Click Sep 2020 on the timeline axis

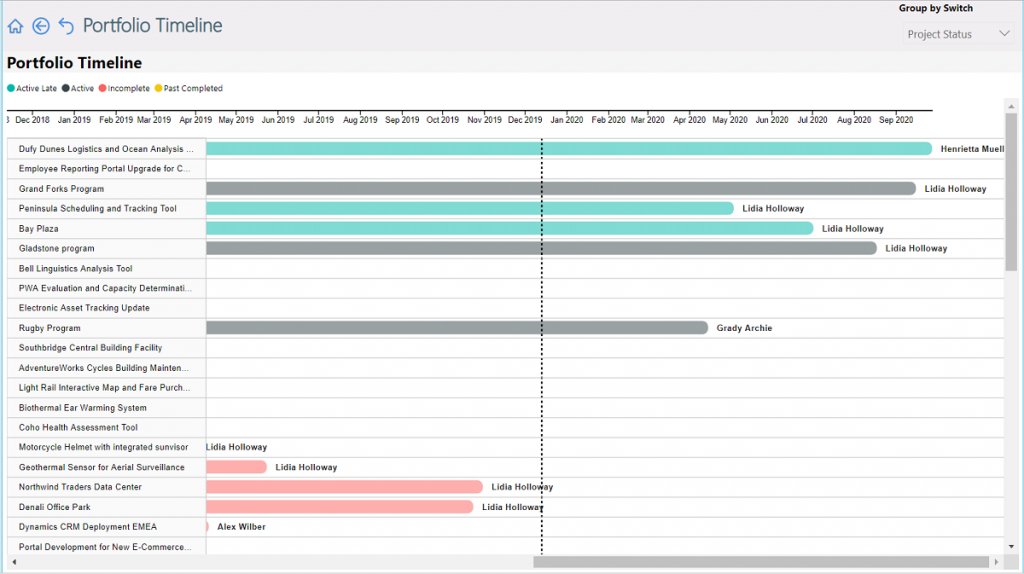[x=896, y=120]
